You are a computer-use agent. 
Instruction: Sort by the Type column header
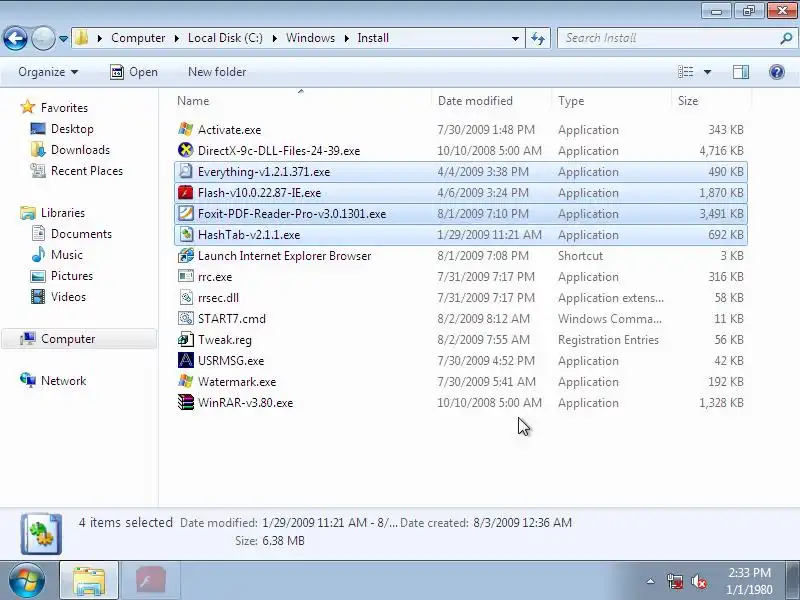pyautogui.click(x=612, y=101)
